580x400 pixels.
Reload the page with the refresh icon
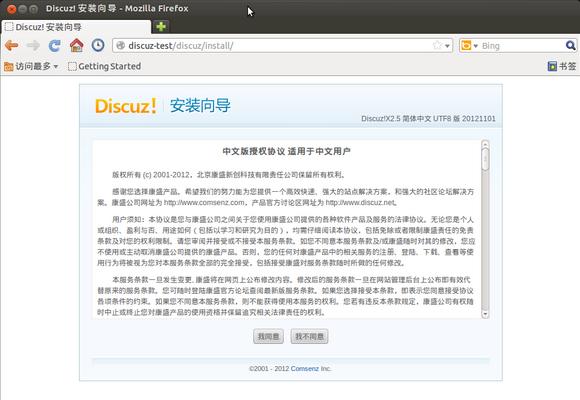(x=55, y=46)
